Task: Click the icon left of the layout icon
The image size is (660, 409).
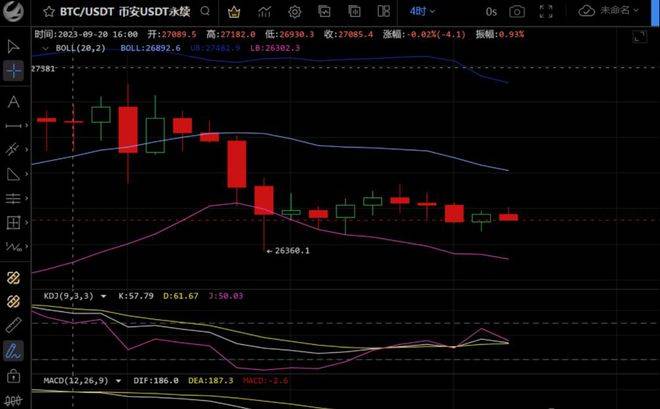Action: pos(354,11)
